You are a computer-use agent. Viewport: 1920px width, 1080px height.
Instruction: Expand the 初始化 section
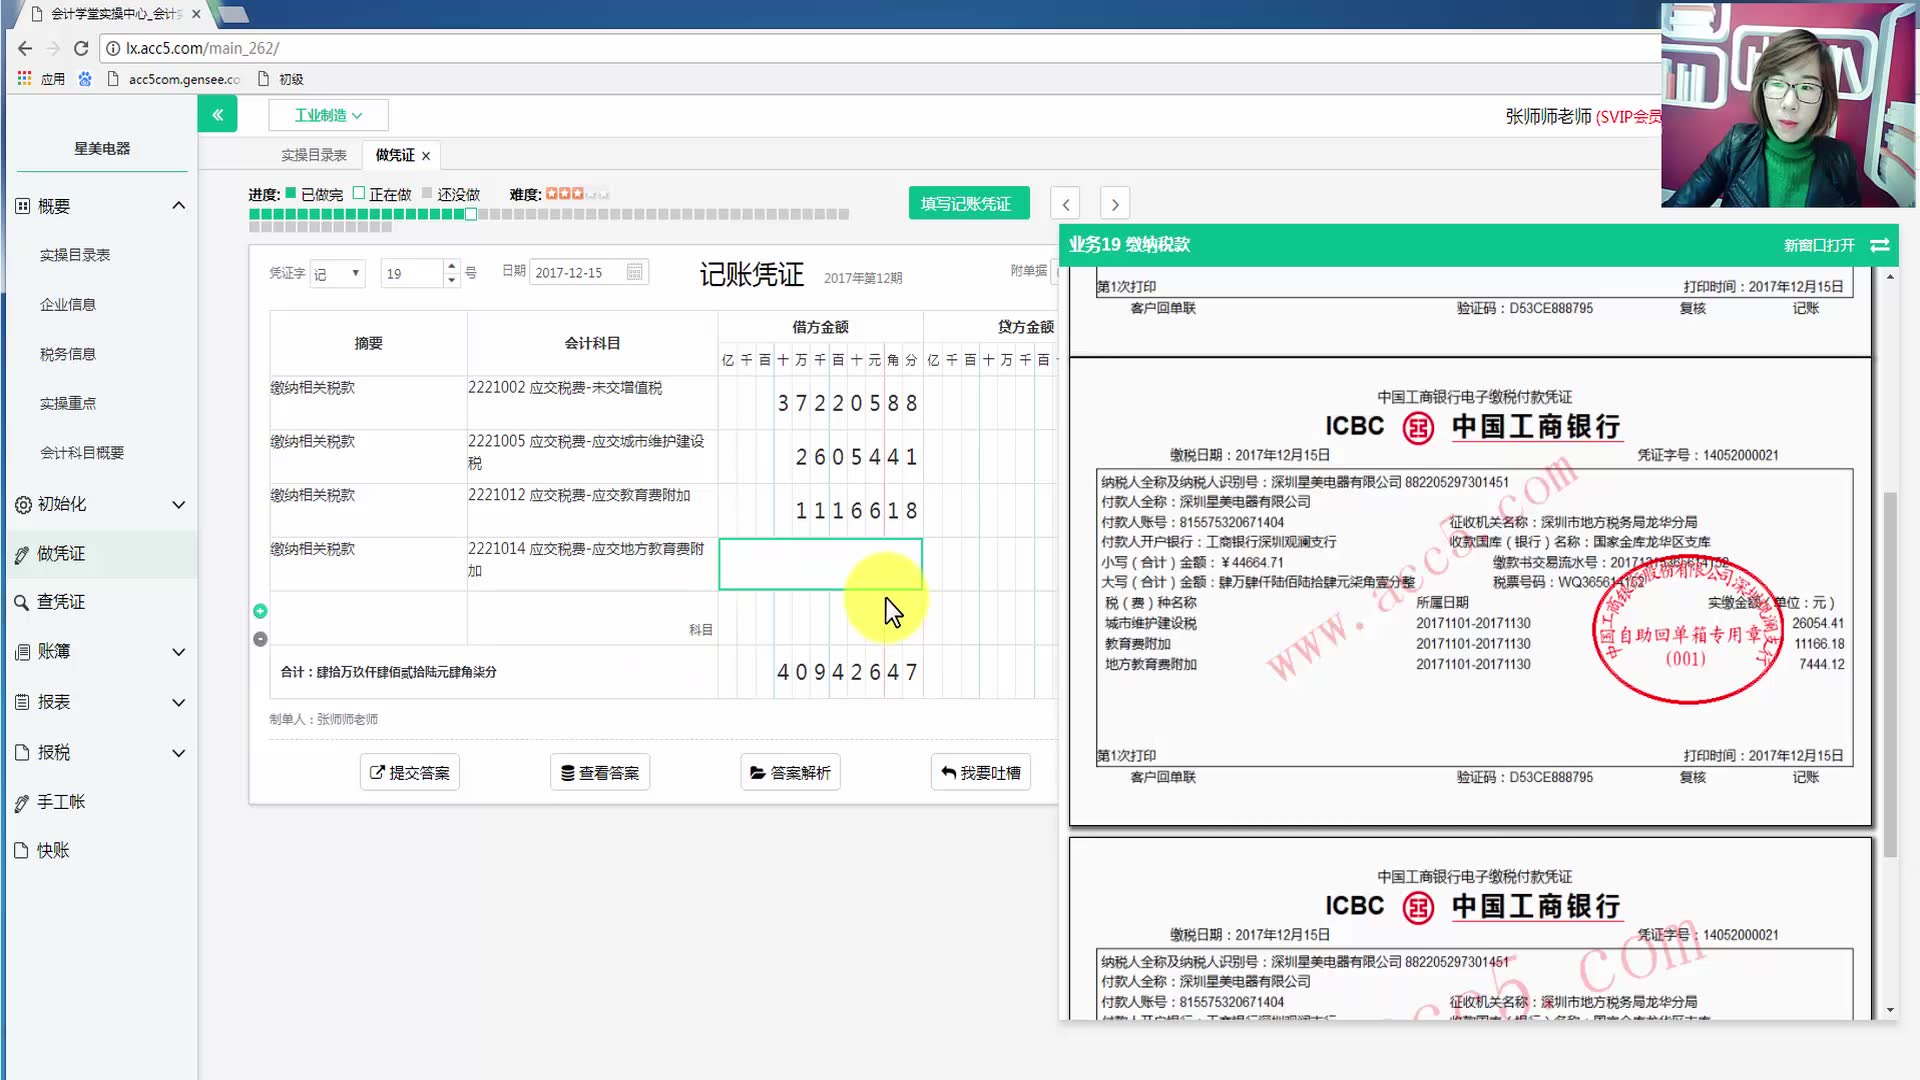(178, 505)
